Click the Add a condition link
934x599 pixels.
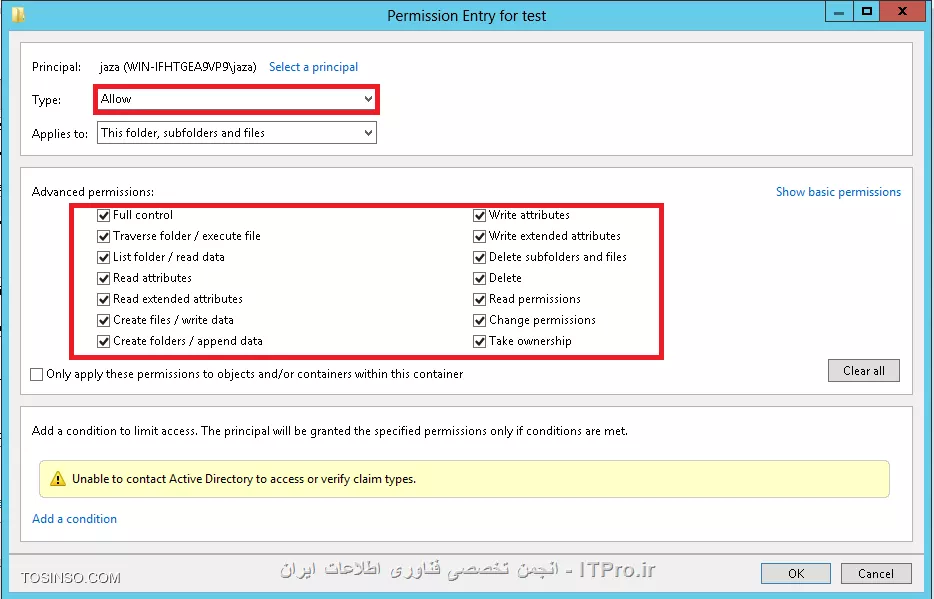point(74,519)
